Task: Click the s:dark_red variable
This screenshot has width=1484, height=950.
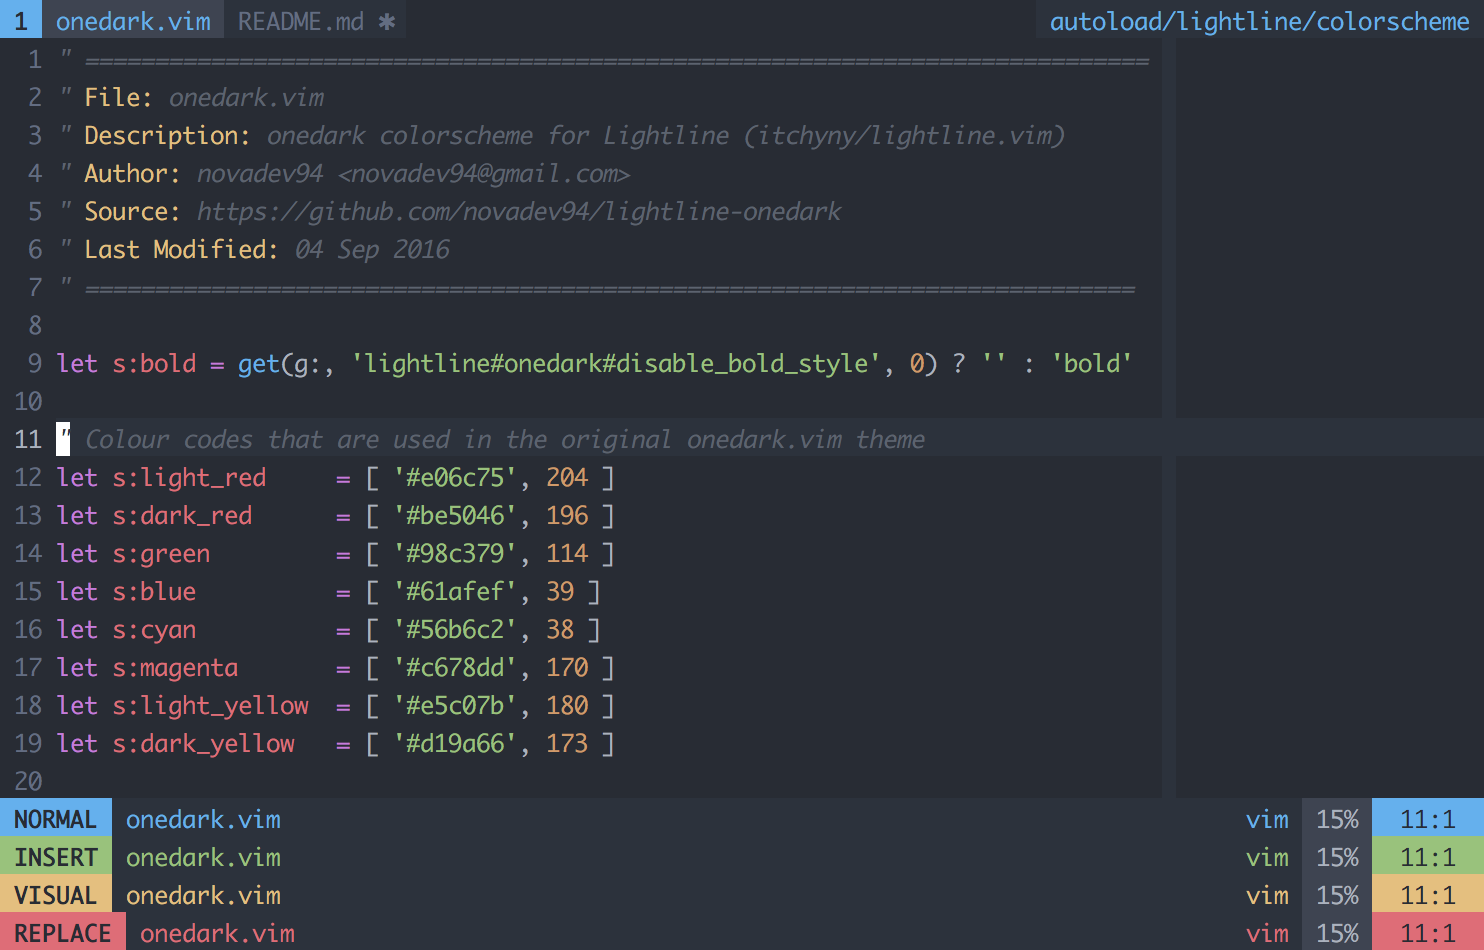Action: click(x=182, y=515)
